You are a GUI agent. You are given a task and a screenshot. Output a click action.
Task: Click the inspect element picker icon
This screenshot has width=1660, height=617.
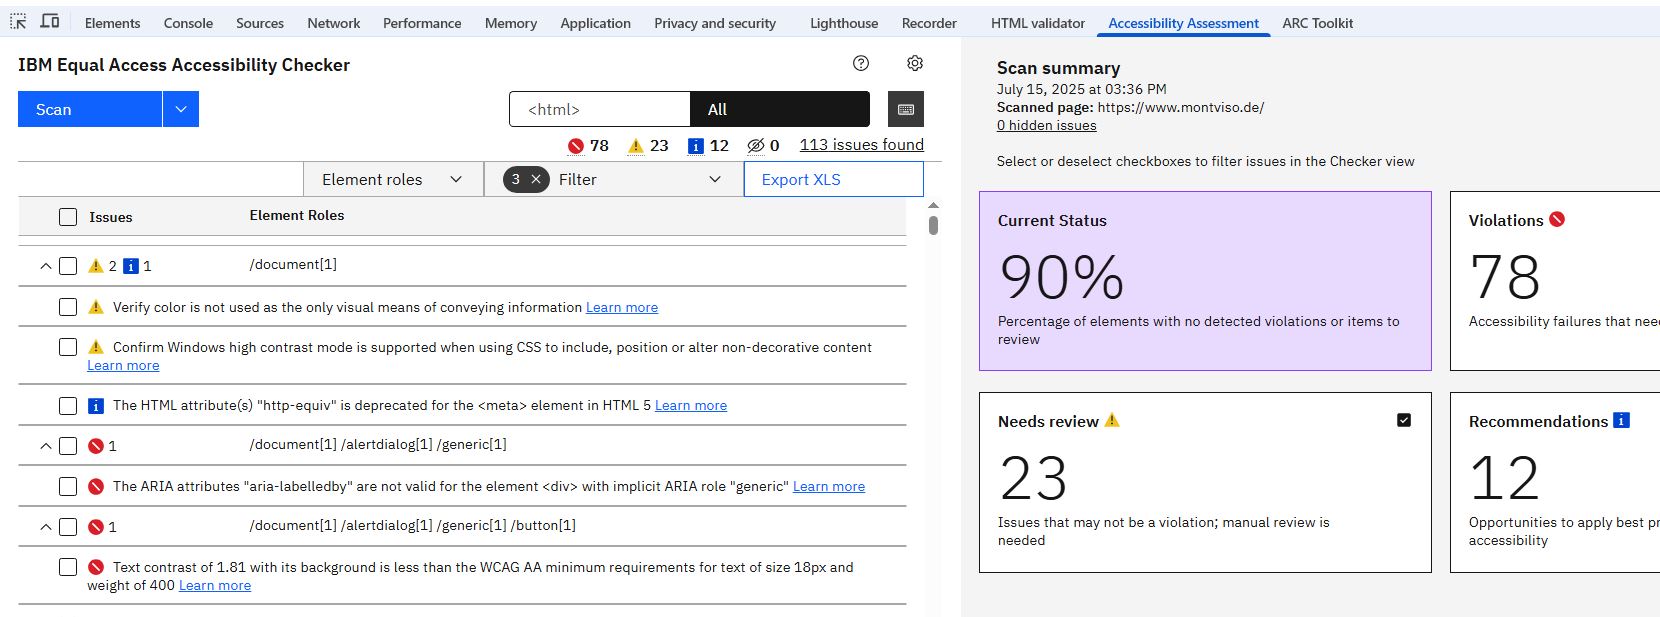pyautogui.click(x=18, y=21)
